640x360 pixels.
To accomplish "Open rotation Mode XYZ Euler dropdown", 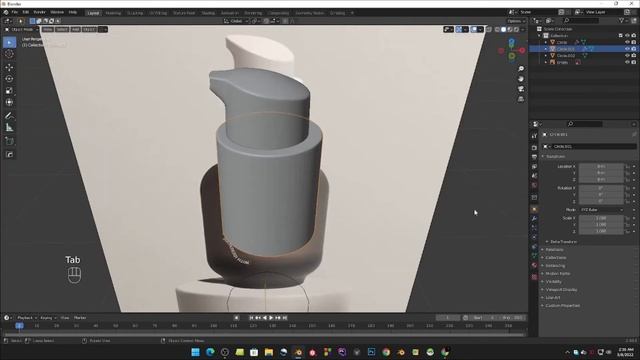I will (601, 210).
